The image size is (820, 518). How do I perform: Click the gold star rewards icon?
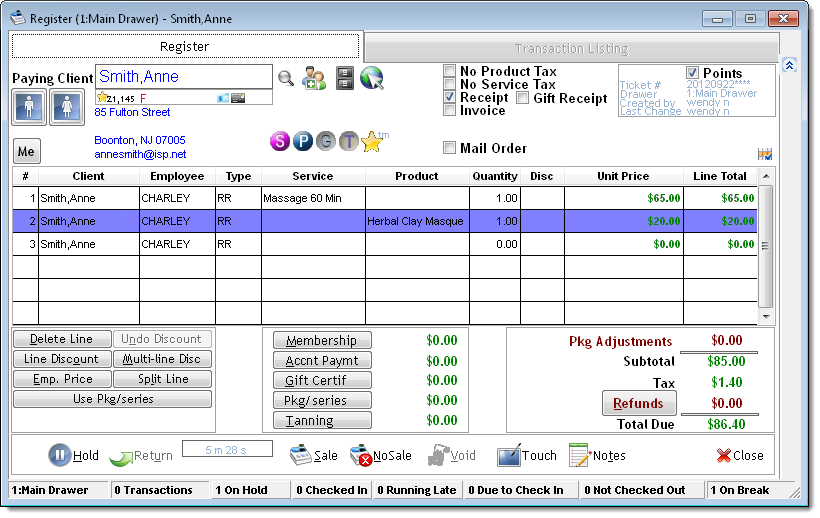[372, 142]
